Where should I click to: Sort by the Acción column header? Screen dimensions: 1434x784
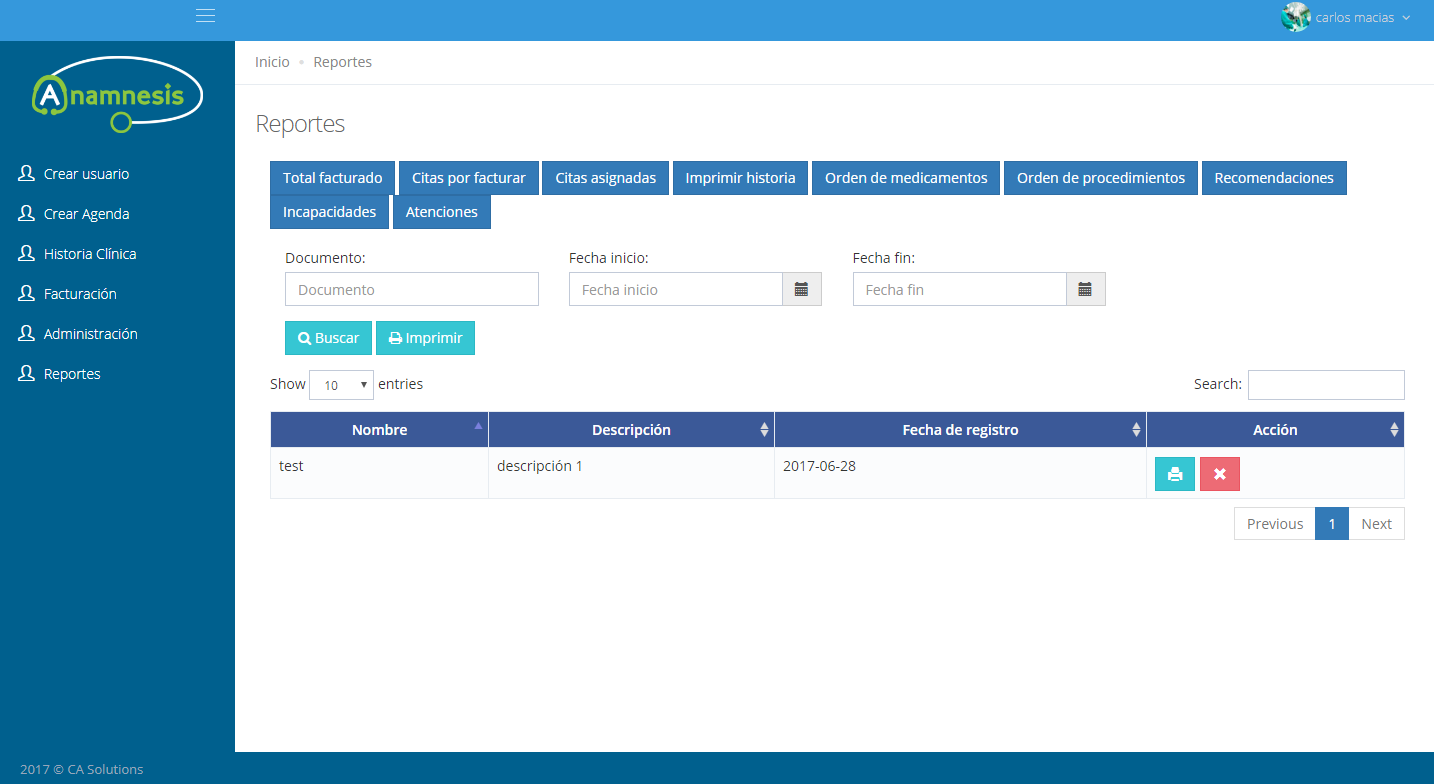(x=1275, y=430)
